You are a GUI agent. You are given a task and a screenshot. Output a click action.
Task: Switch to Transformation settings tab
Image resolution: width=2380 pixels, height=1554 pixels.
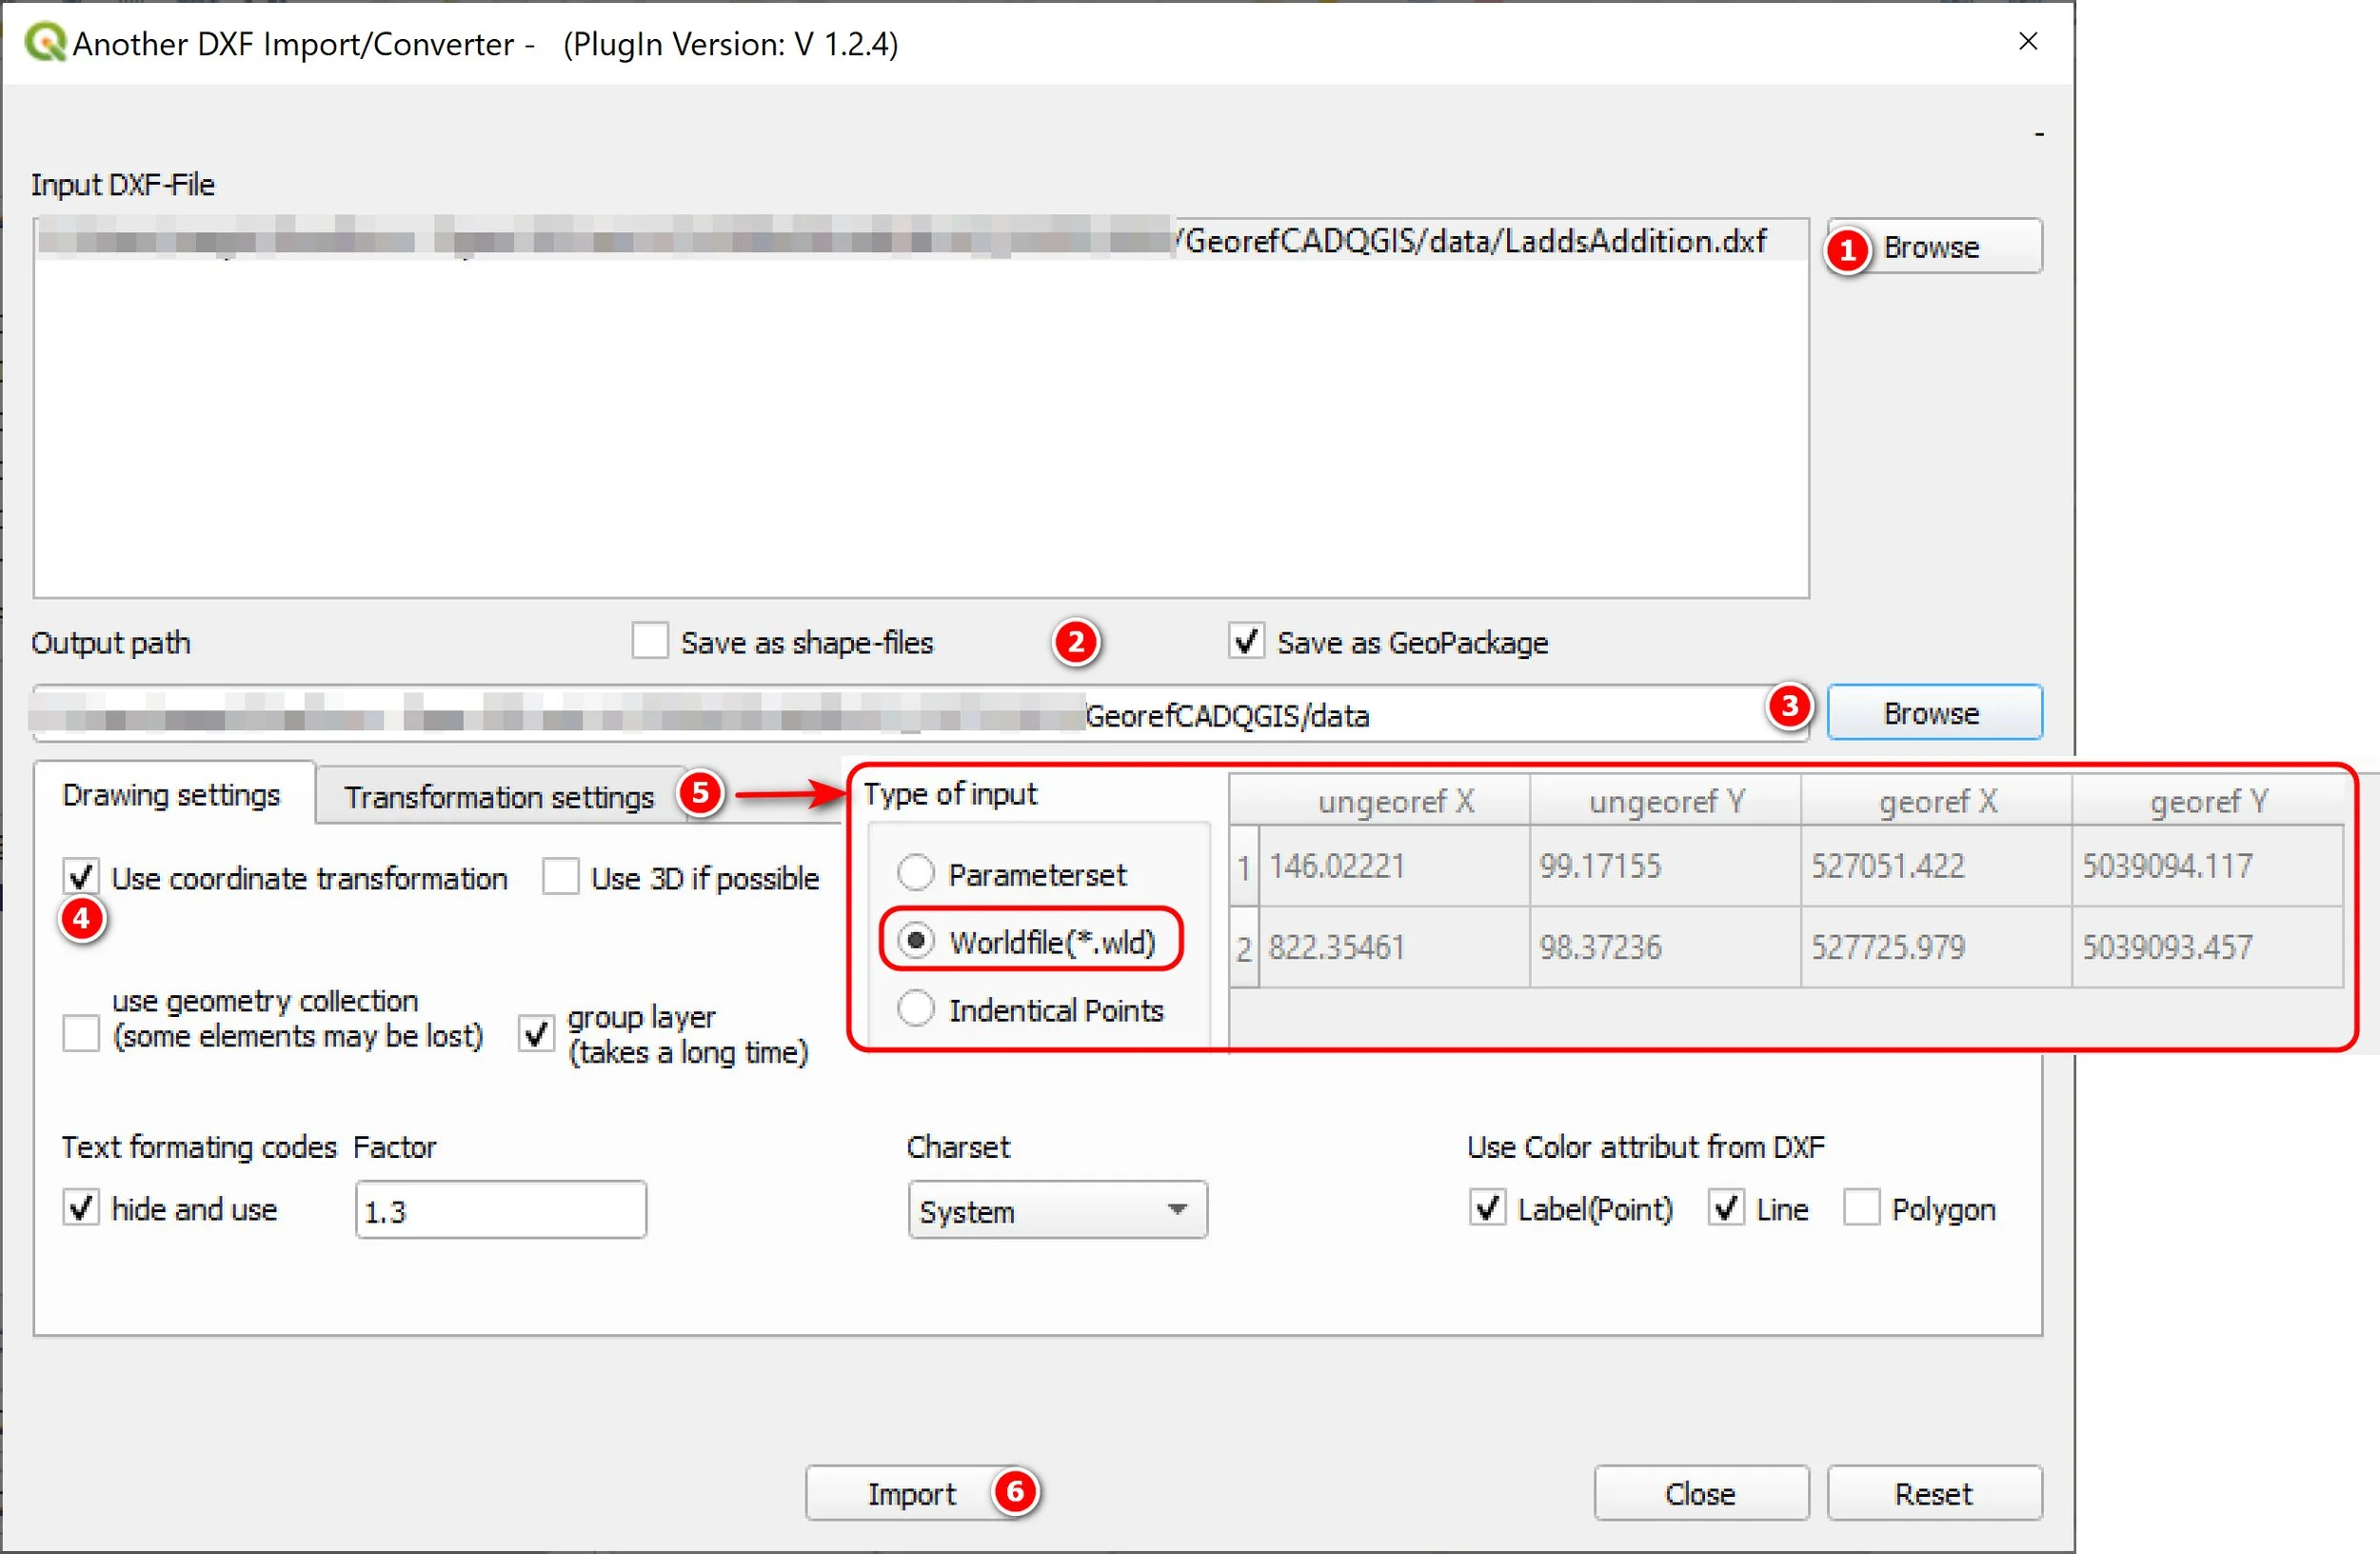tap(498, 797)
